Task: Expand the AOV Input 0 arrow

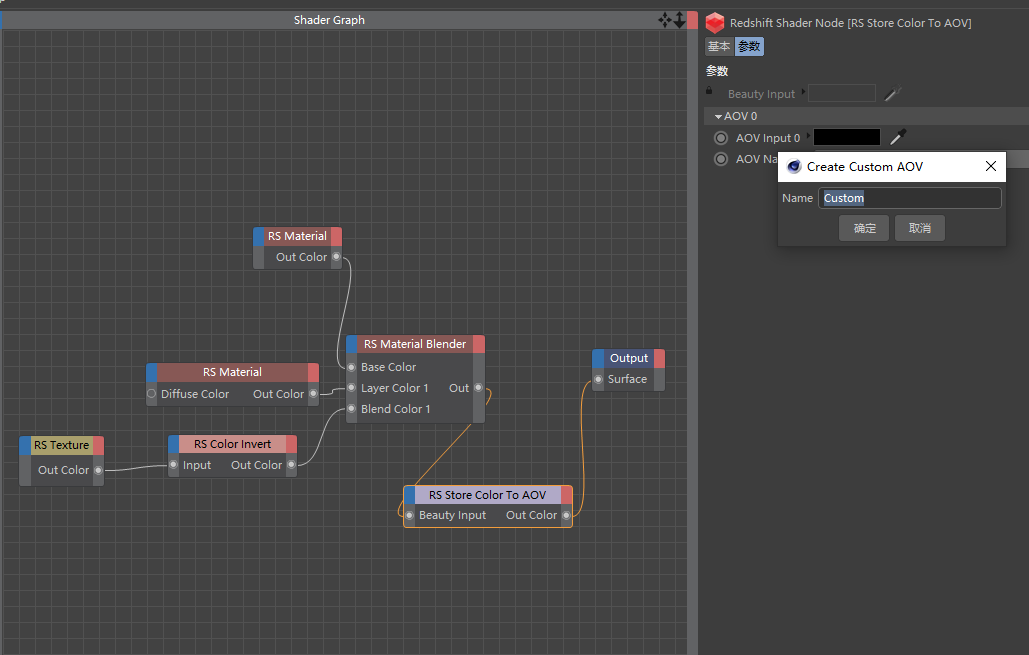Action: [x=808, y=136]
